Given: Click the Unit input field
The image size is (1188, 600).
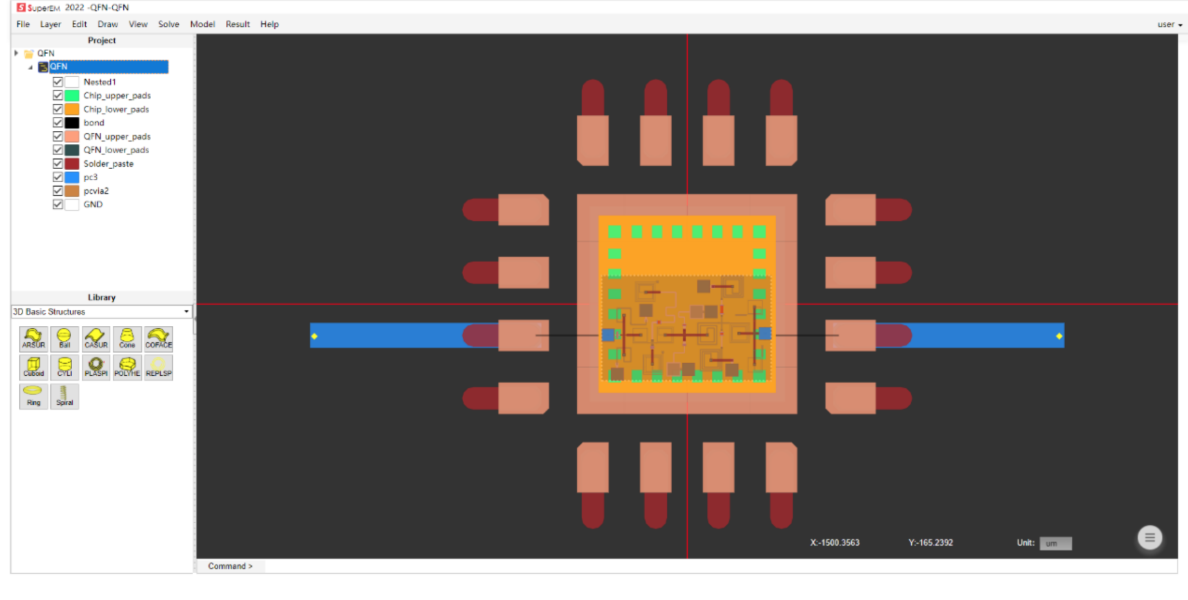Looking at the screenshot, I should tap(1055, 543).
